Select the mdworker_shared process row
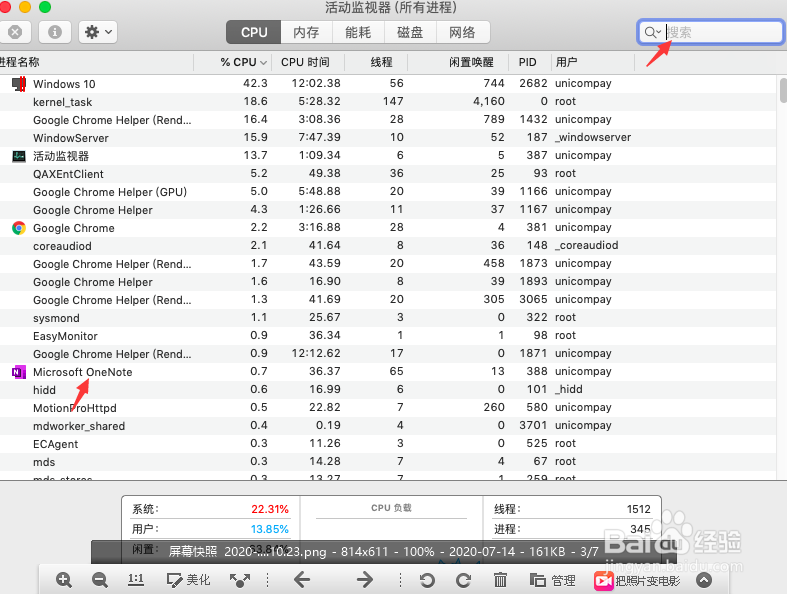This screenshot has height=594, width=787. 388,426
